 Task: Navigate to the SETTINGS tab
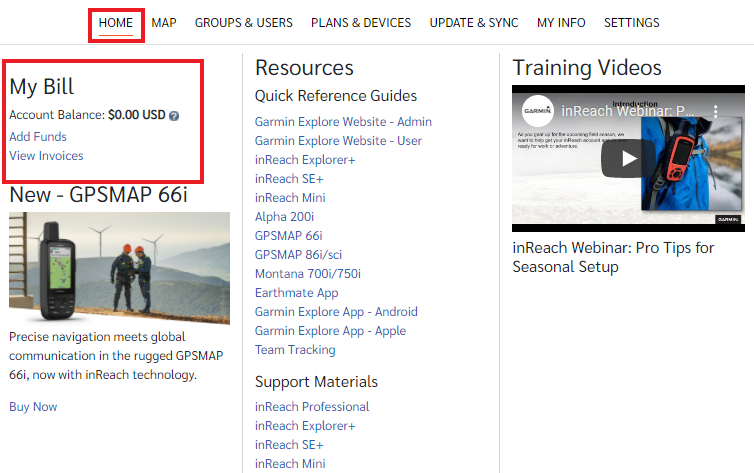631,23
